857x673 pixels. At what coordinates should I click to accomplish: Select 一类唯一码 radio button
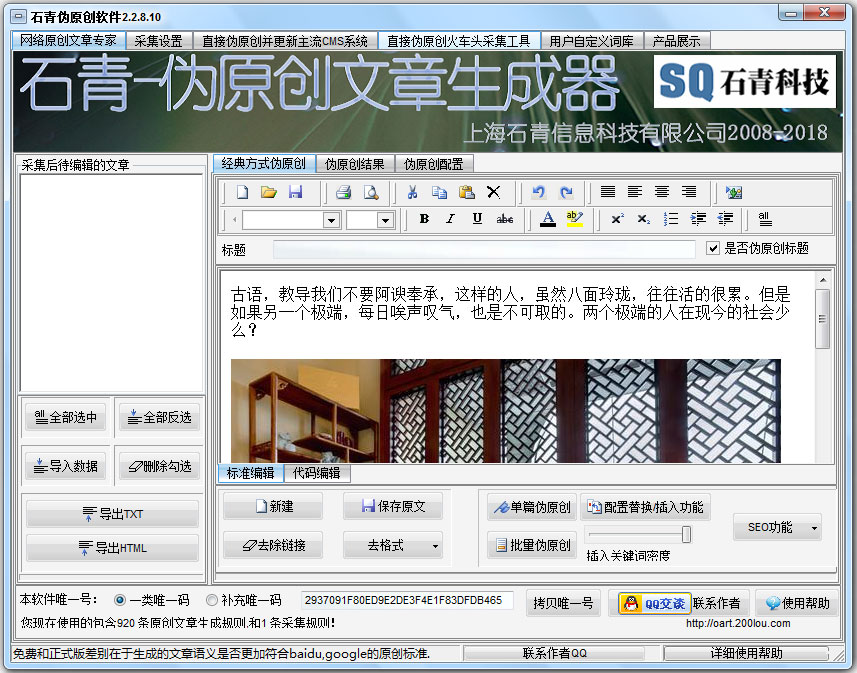coord(120,600)
